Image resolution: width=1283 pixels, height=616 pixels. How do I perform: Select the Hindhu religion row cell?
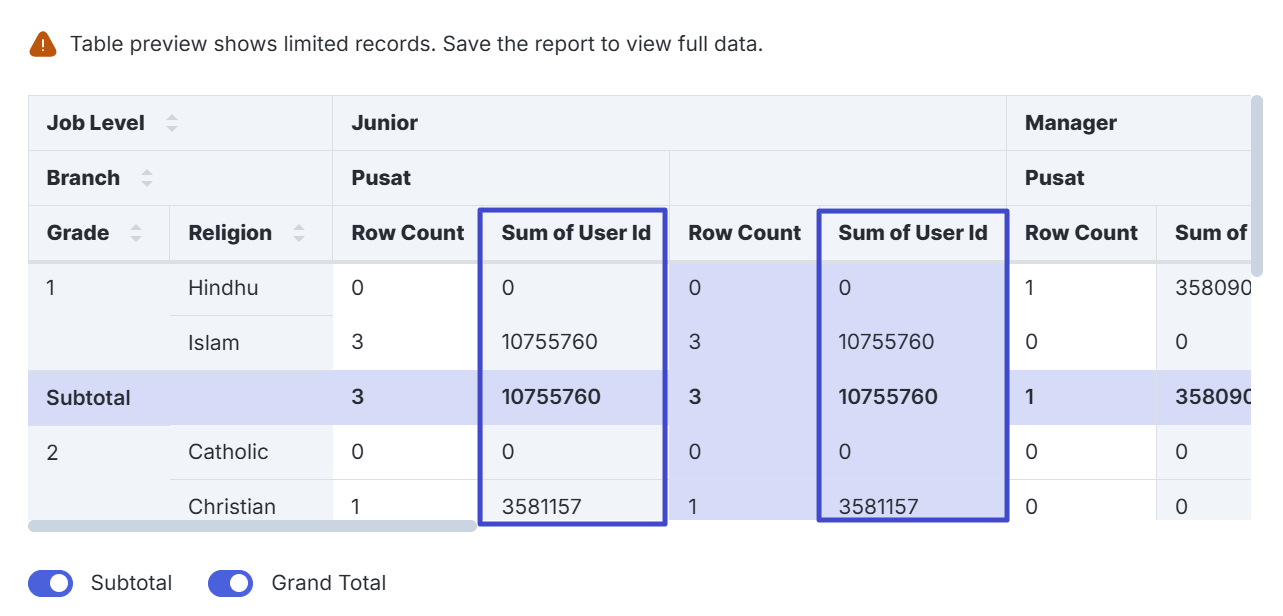pyautogui.click(x=223, y=288)
